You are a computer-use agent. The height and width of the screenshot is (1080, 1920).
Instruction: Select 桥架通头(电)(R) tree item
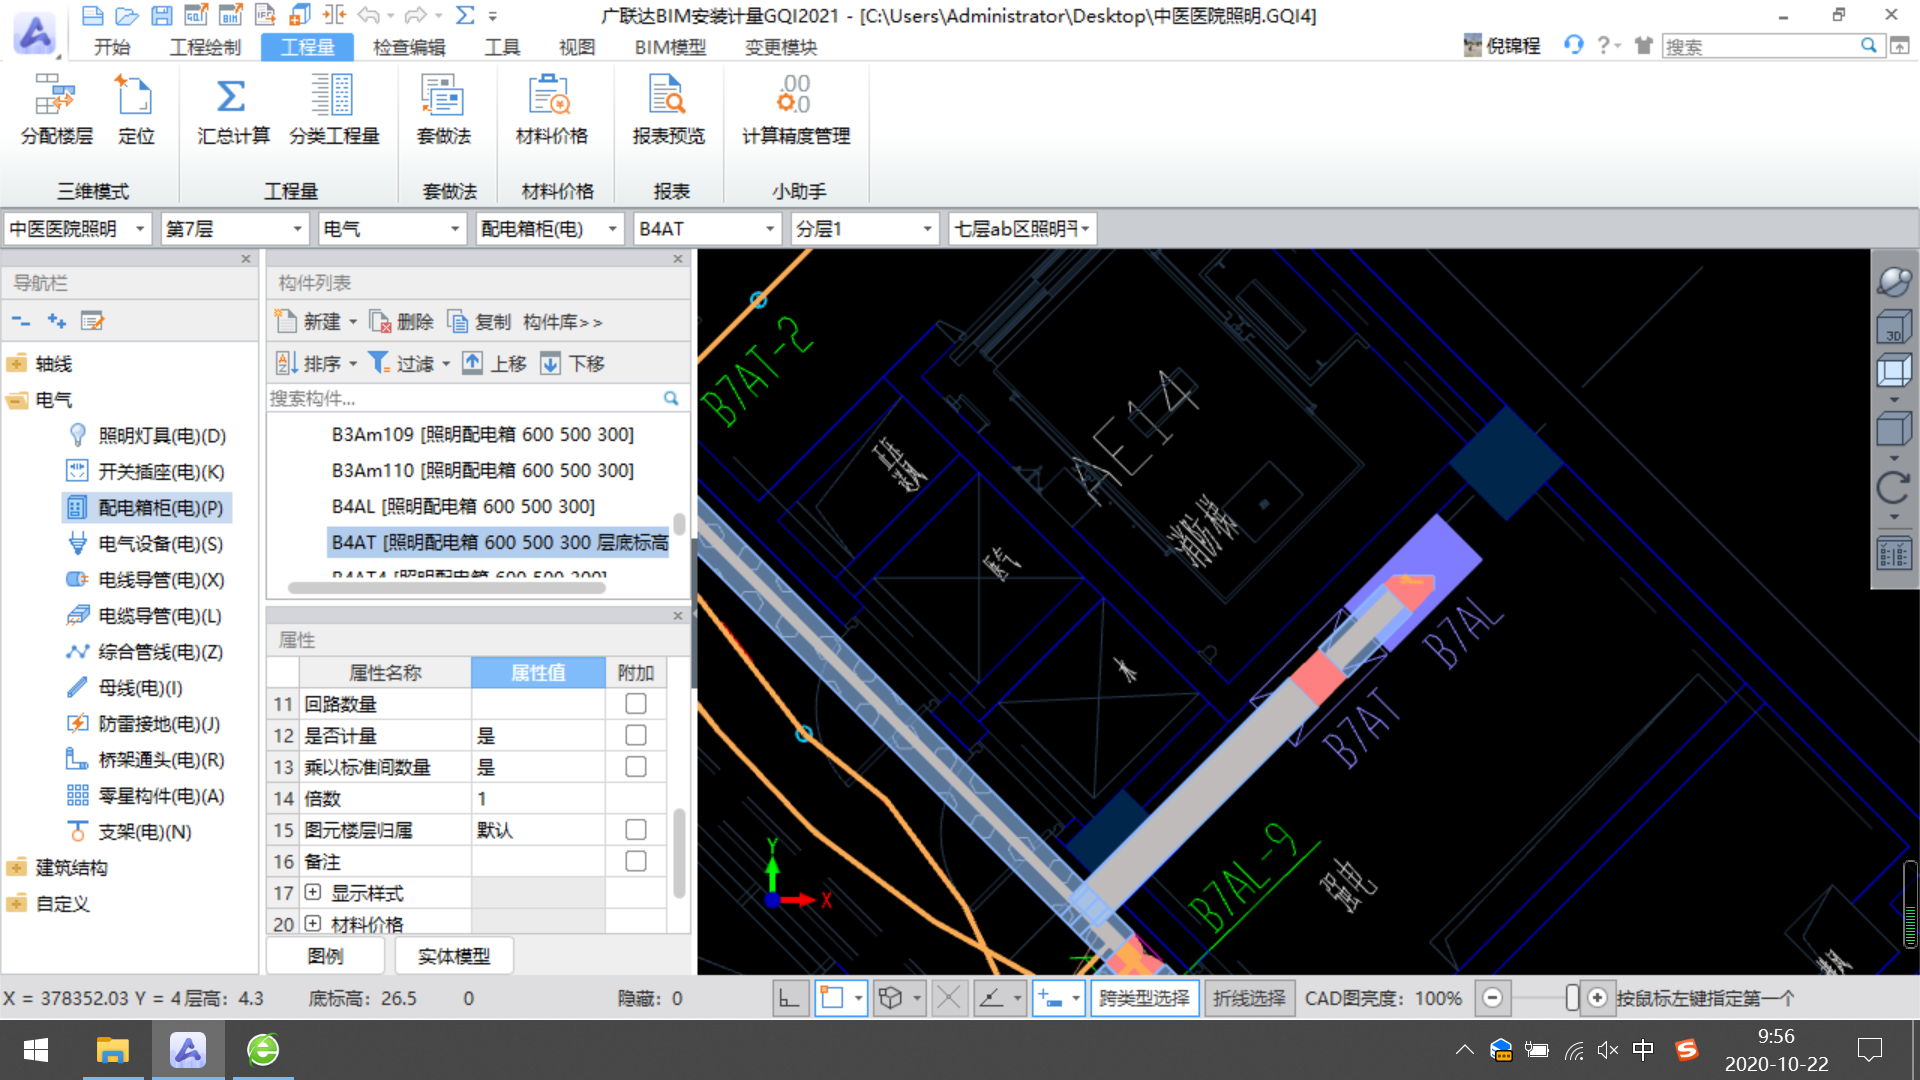click(161, 760)
